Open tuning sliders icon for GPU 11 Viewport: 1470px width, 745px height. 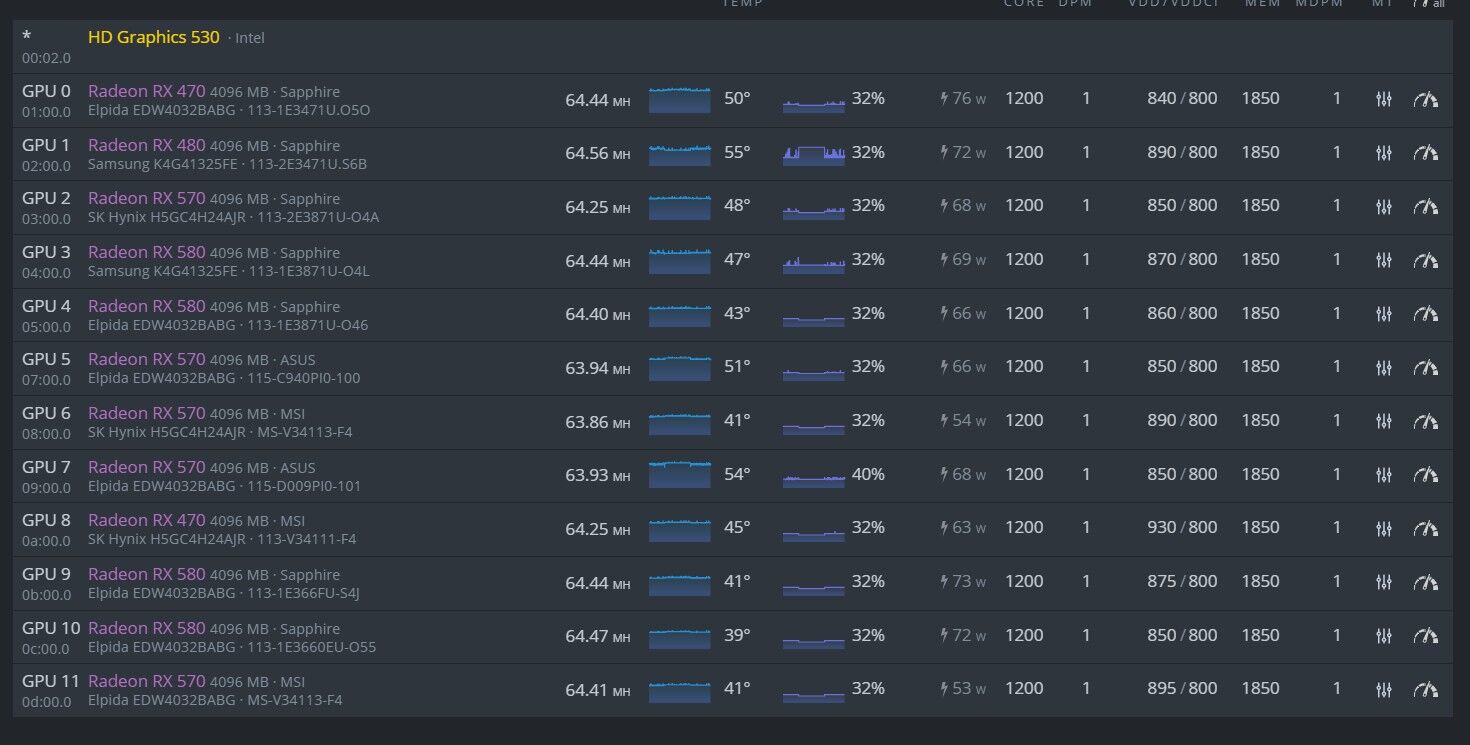click(x=1384, y=689)
